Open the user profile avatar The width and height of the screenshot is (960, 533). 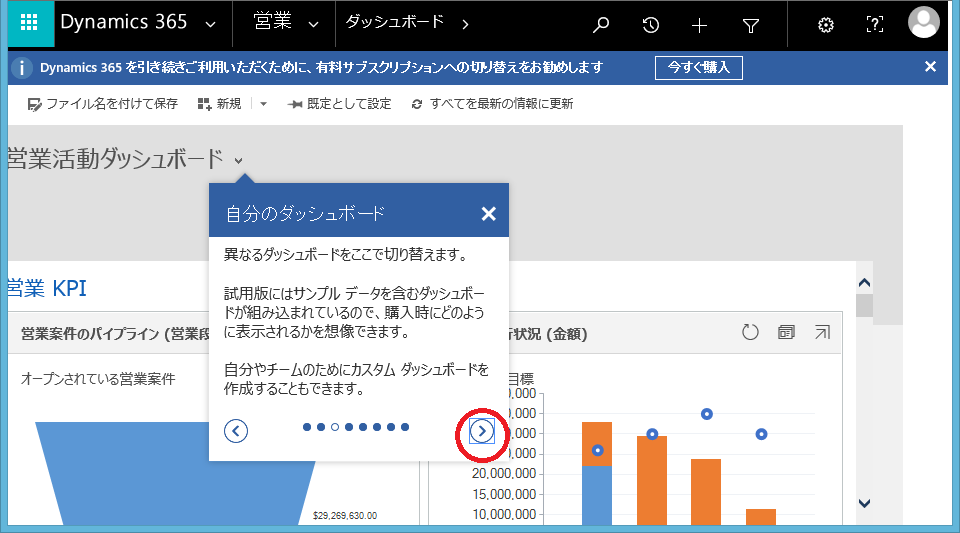pos(923,23)
